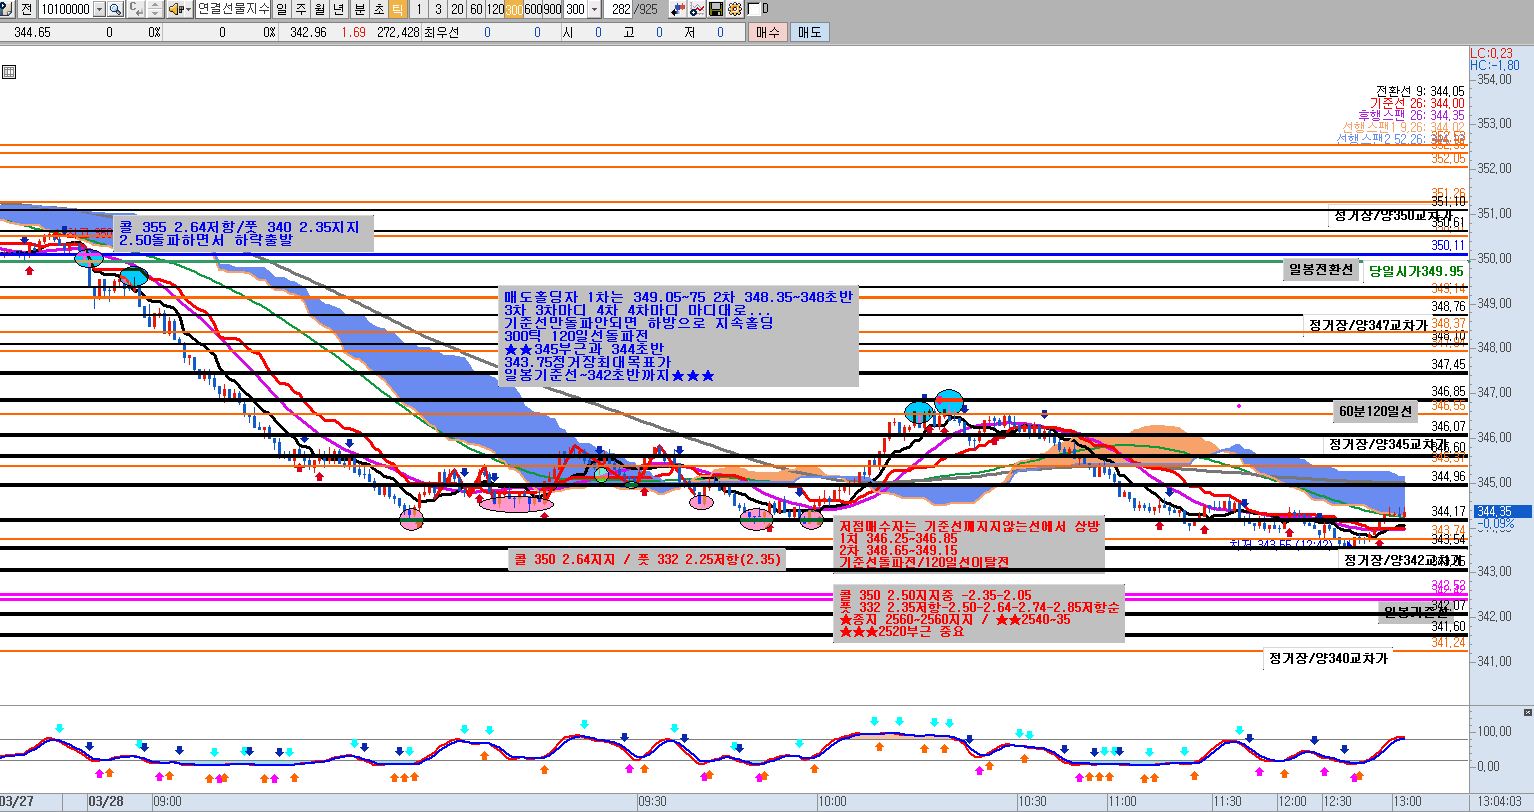
Task: Click the C continuous-lookup arrow icon
Action: 136,9
